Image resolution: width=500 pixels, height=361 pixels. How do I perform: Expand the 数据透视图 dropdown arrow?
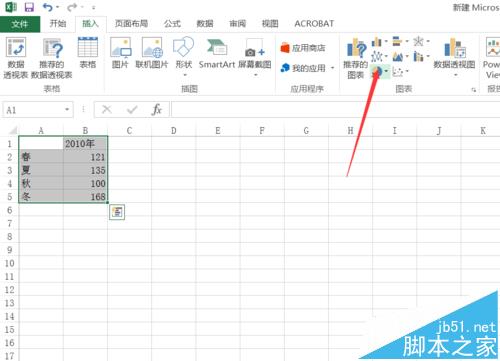coord(455,75)
